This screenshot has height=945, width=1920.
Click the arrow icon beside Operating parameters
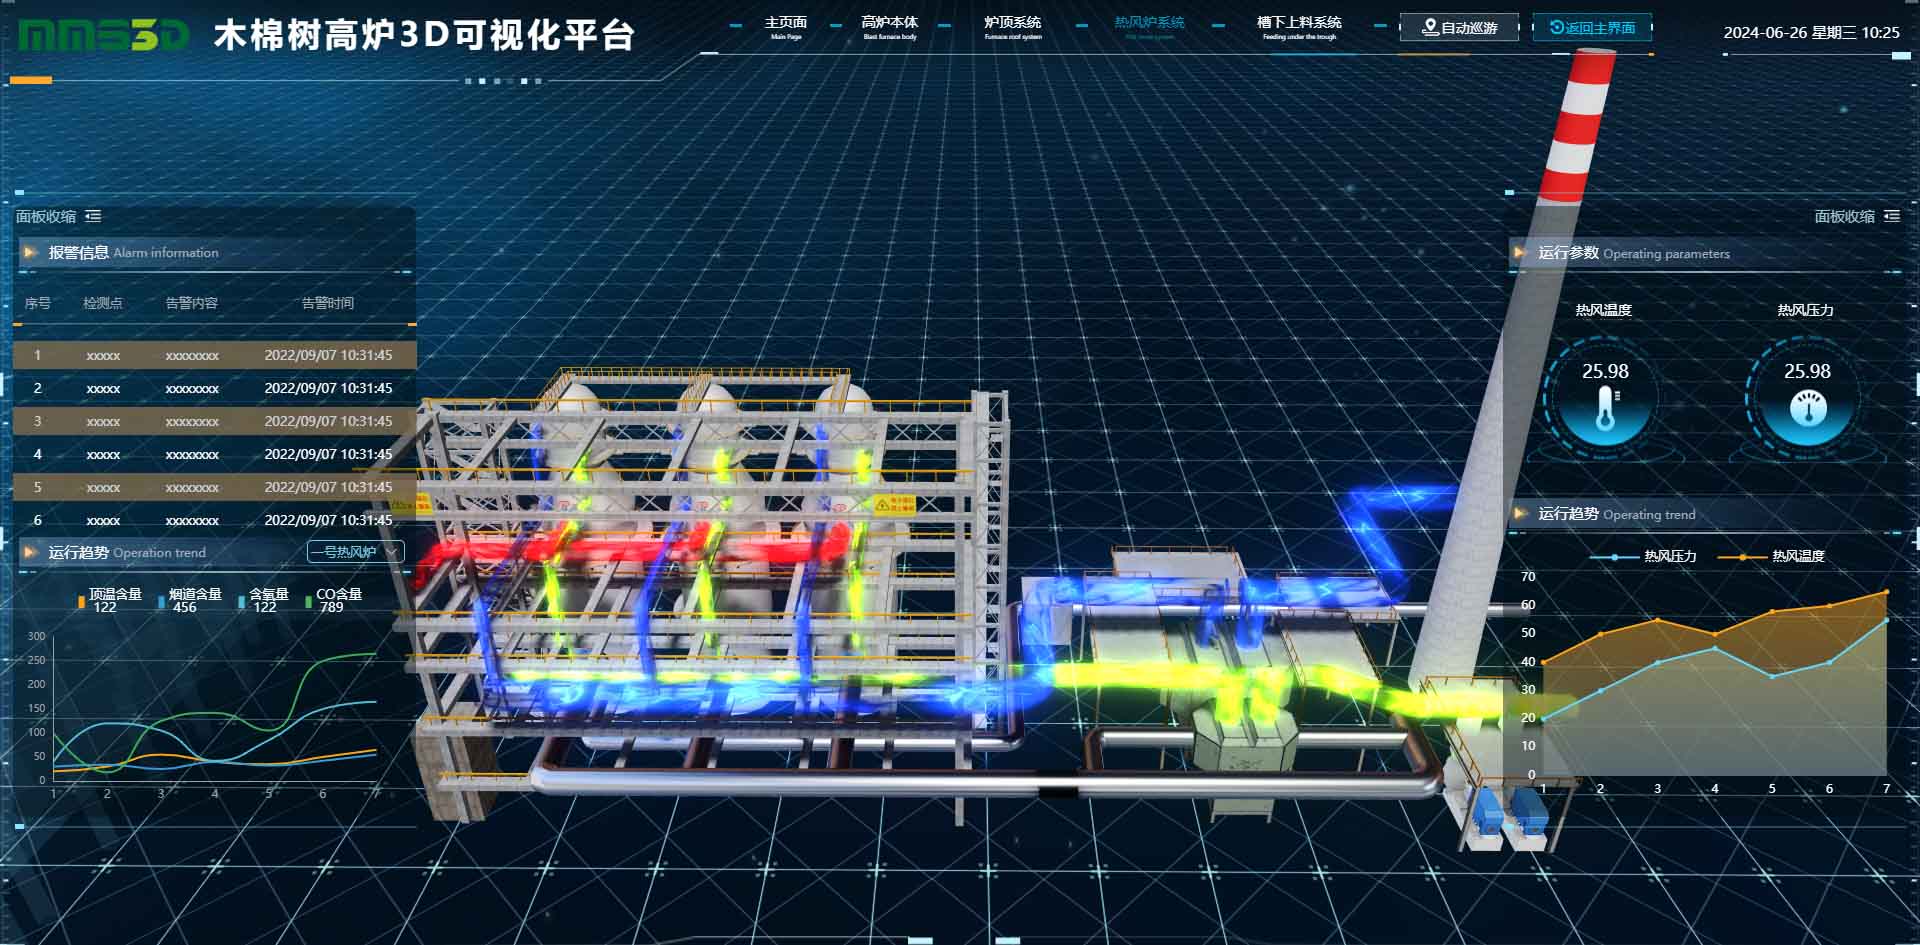coord(1520,253)
